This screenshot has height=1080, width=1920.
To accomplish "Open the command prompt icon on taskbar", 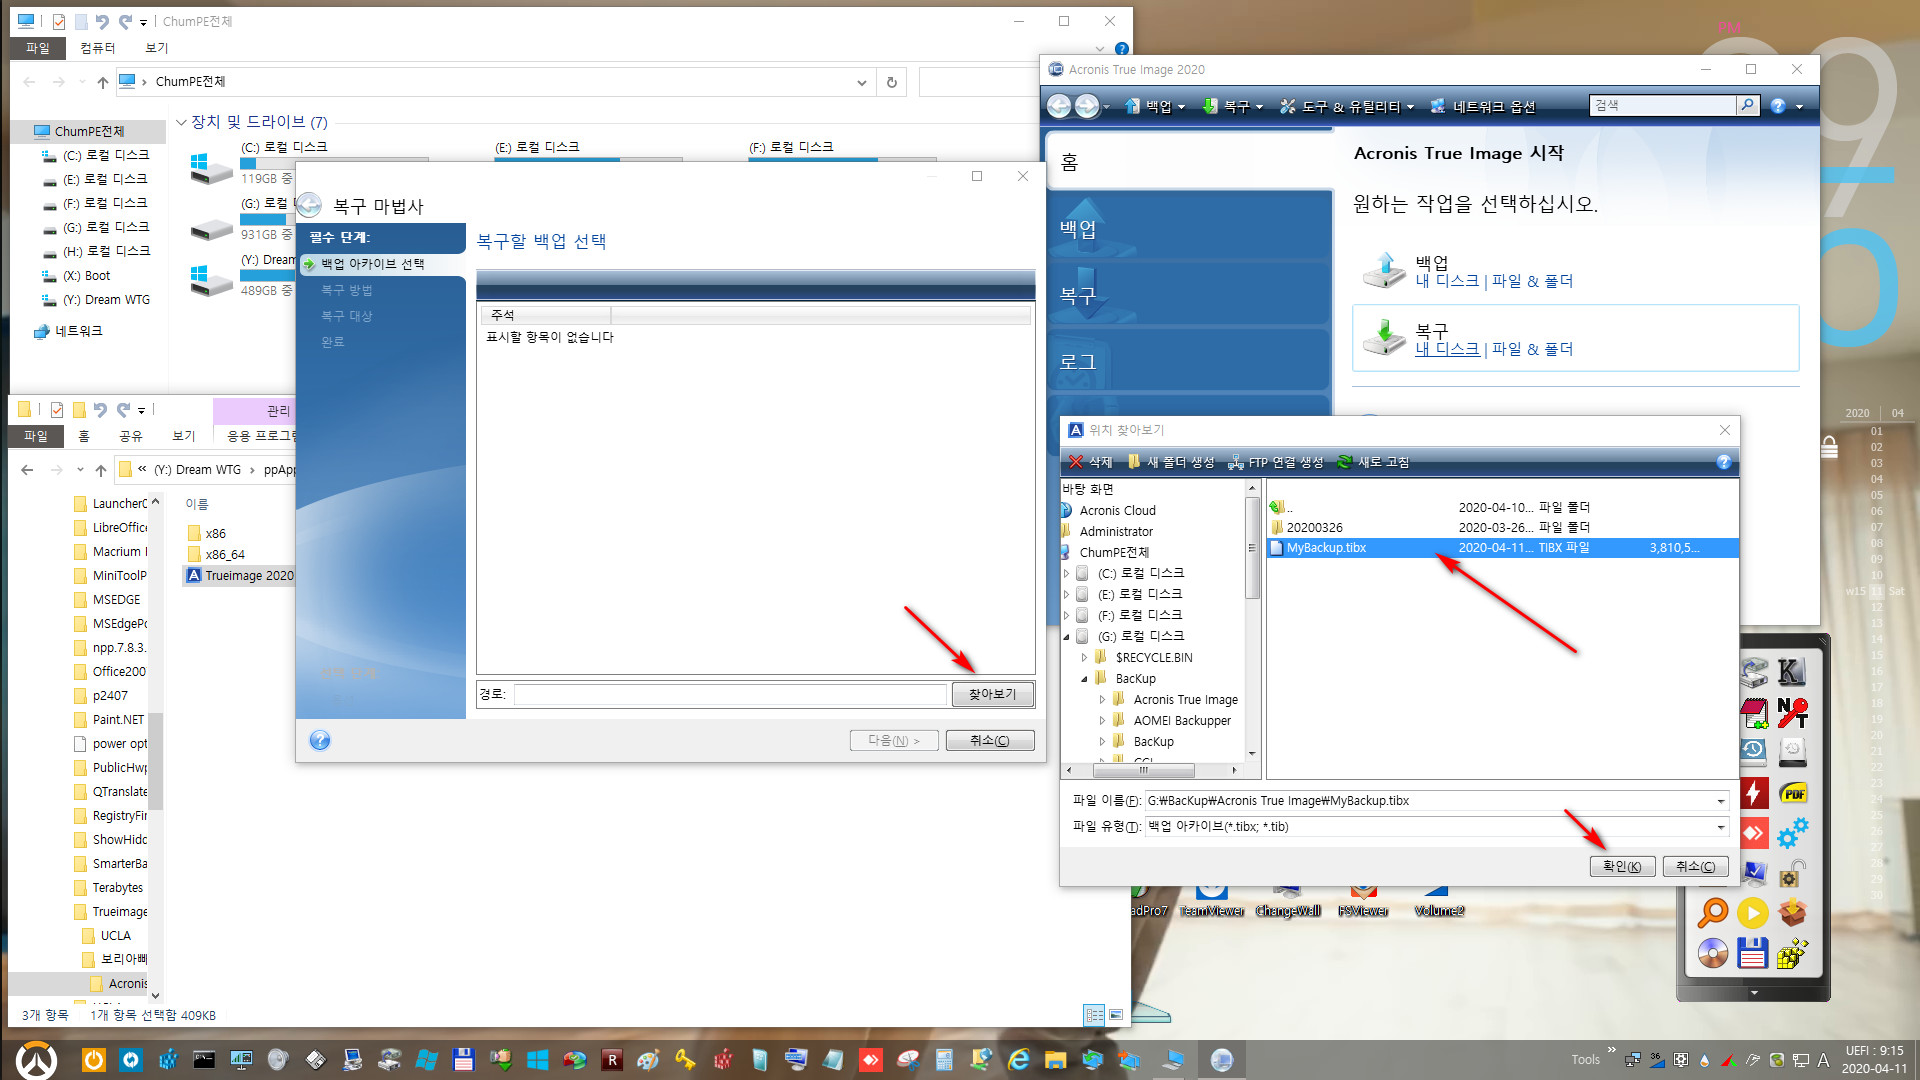I will pyautogui.click(x=204, y=1060).
